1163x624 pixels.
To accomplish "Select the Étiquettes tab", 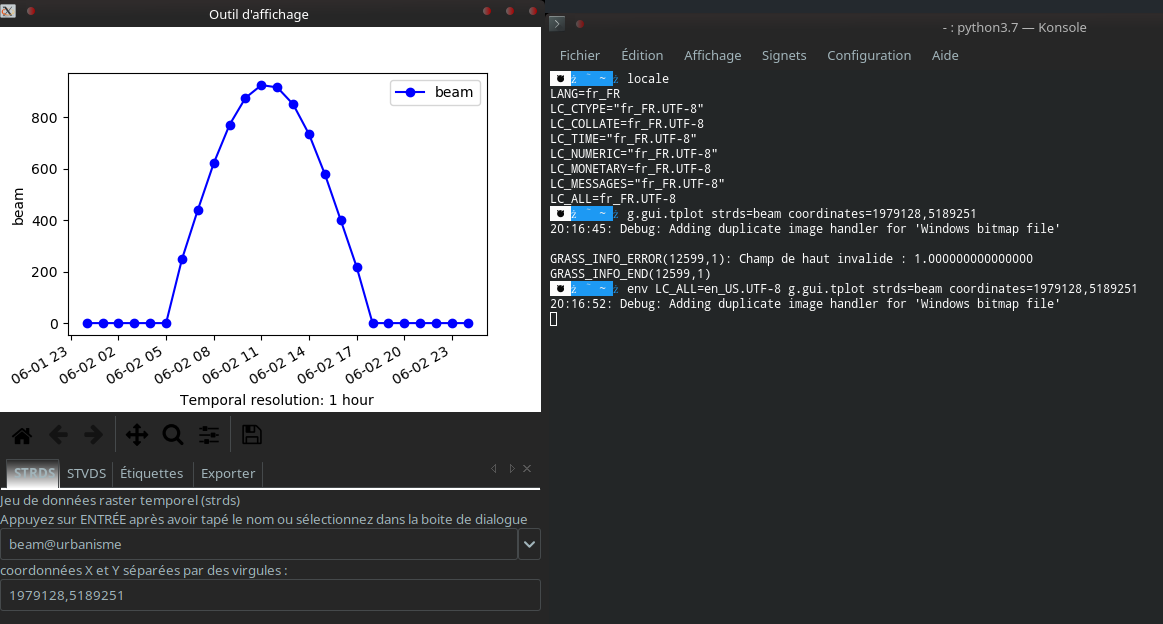I will coord(151,473).
